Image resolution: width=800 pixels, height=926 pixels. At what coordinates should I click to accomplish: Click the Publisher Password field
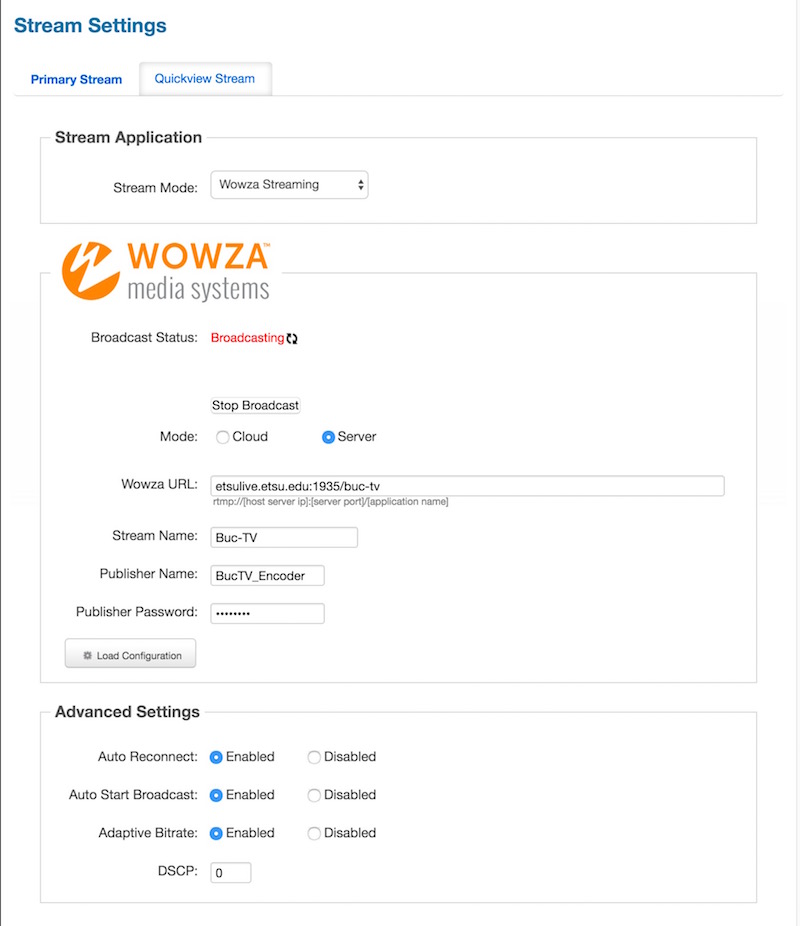click(267, 613)
